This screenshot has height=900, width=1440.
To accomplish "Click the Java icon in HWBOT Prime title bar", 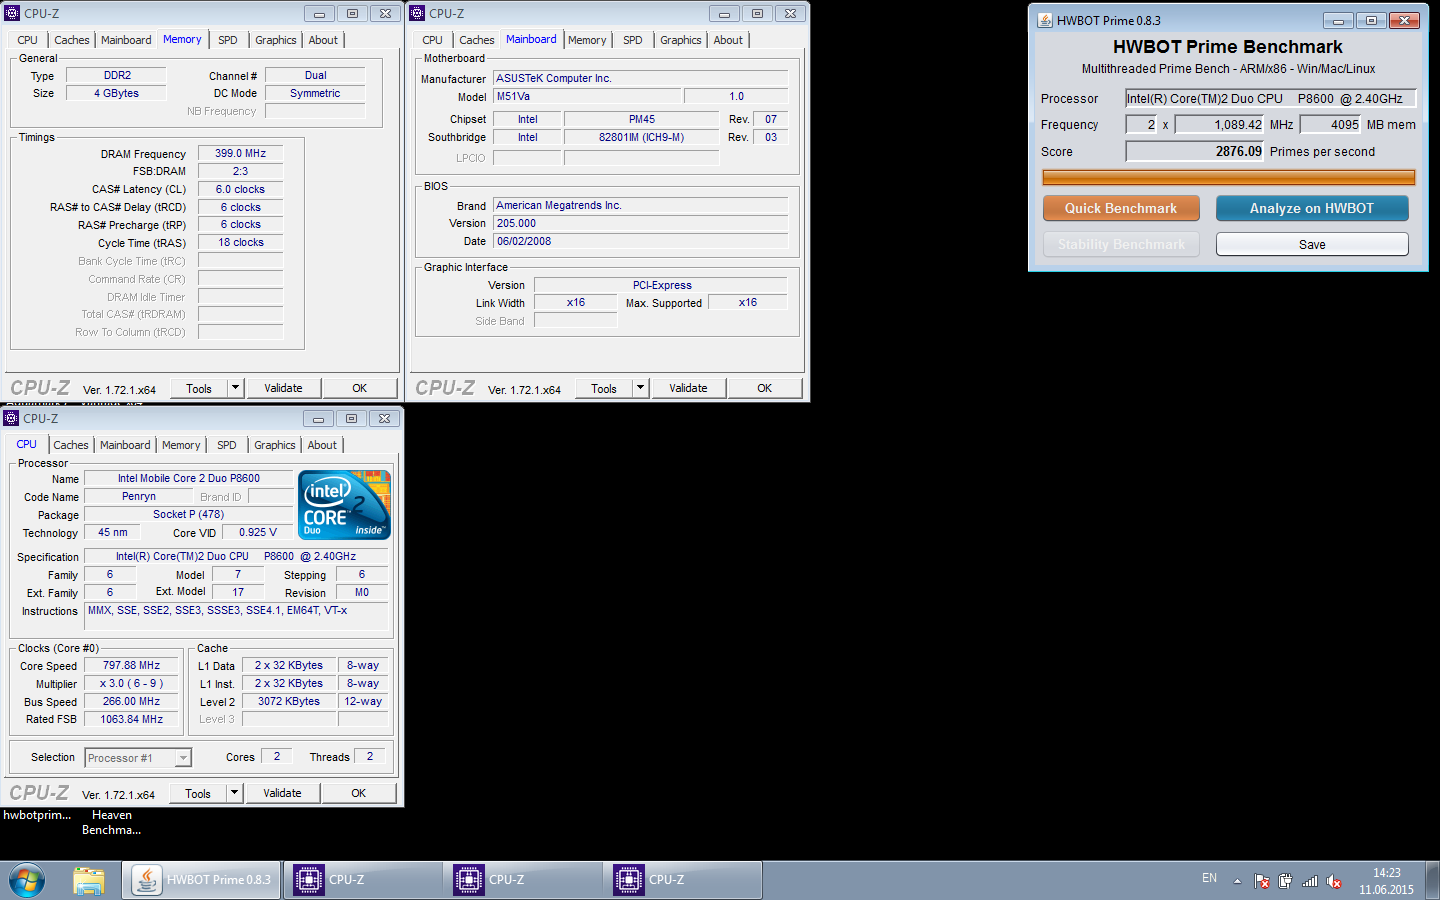I will [1045, 20].
